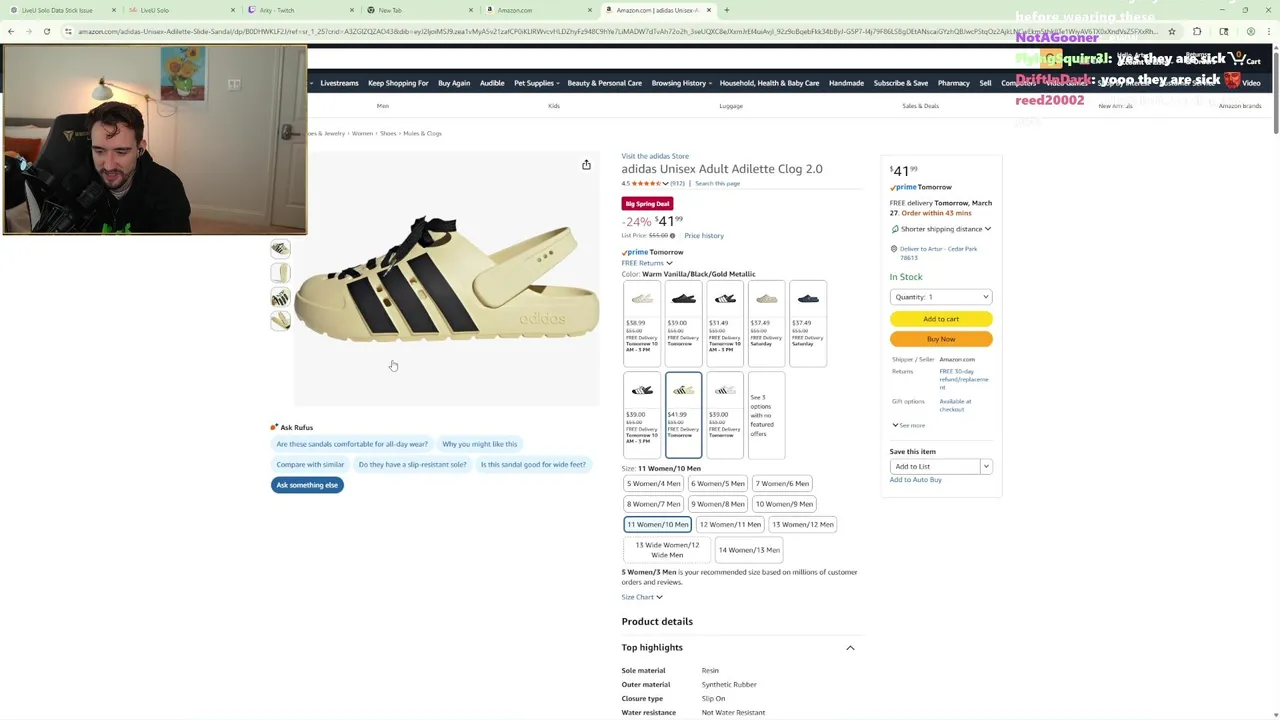Viewport: 1280px width, 720px height.
Task: Choose the $38.99 off-white color option
Action: pyautogui.click(x=642, y=323)
